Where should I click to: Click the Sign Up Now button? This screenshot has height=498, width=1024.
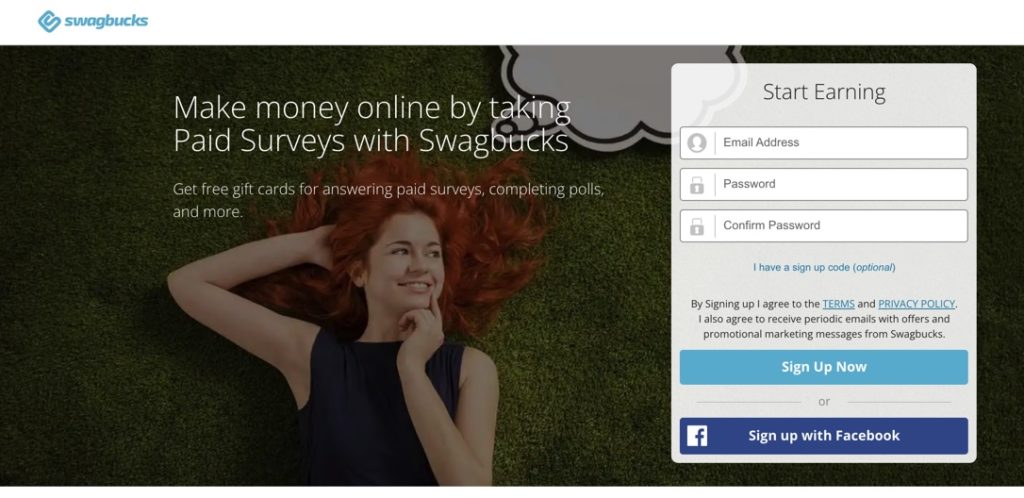tap(824, 367)
